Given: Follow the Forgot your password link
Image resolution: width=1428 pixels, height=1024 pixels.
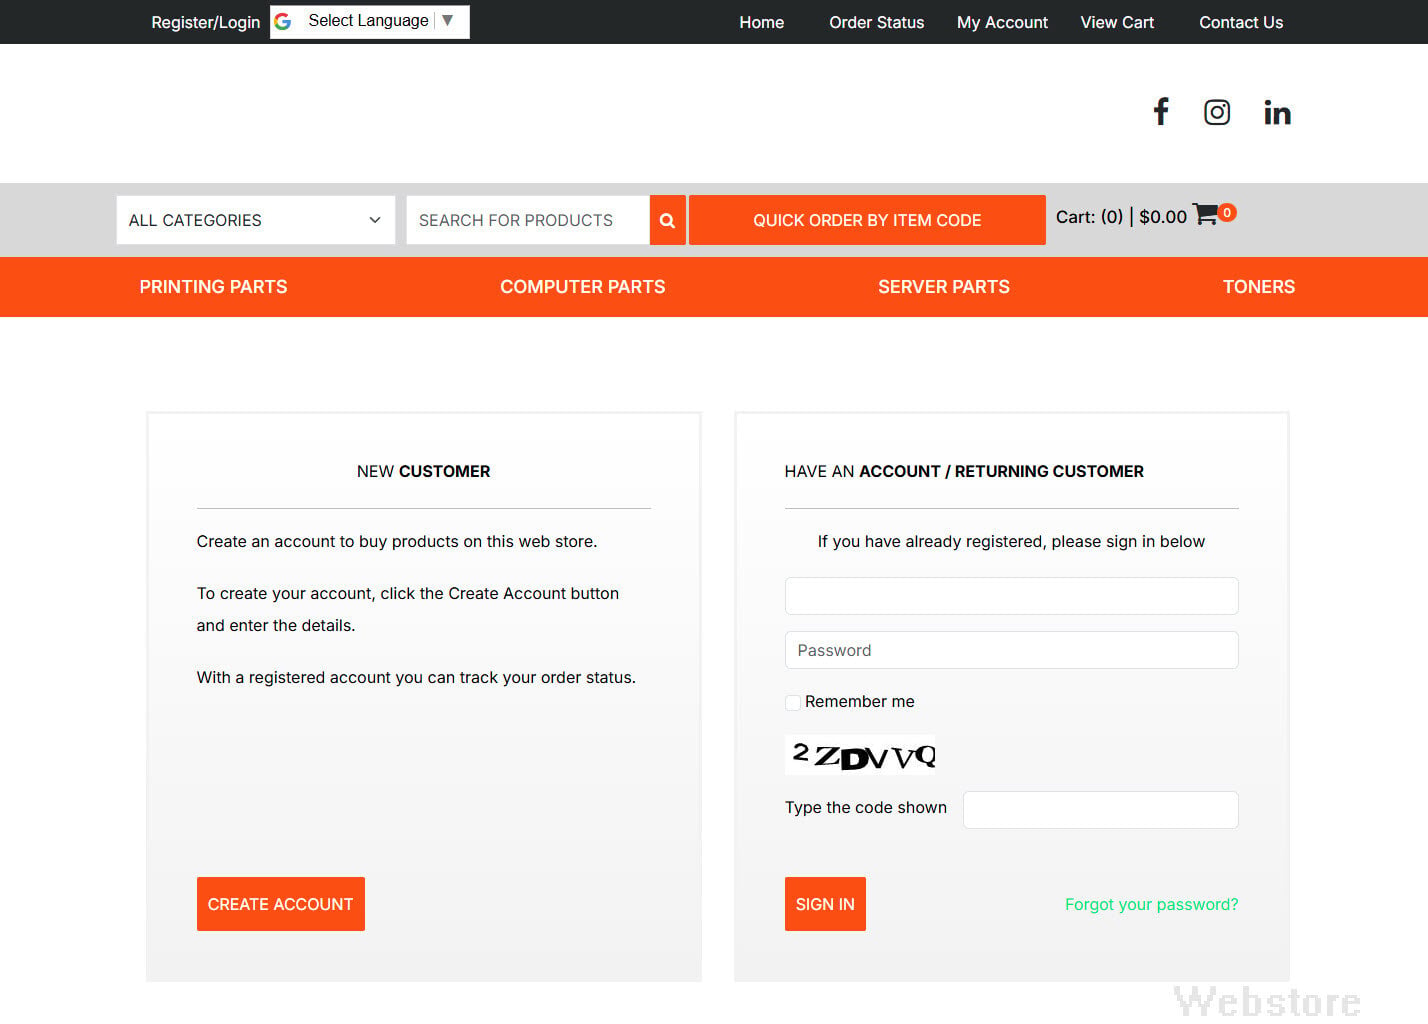Looking at the screenshot, I should tap(1152, 904).
